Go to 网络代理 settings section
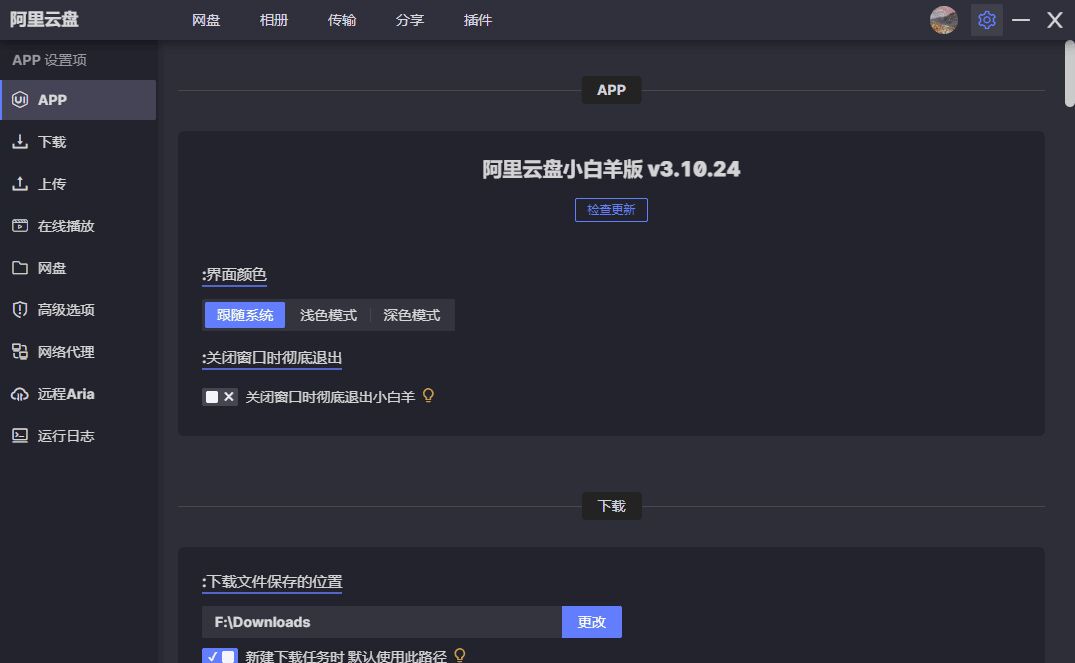 78,352
